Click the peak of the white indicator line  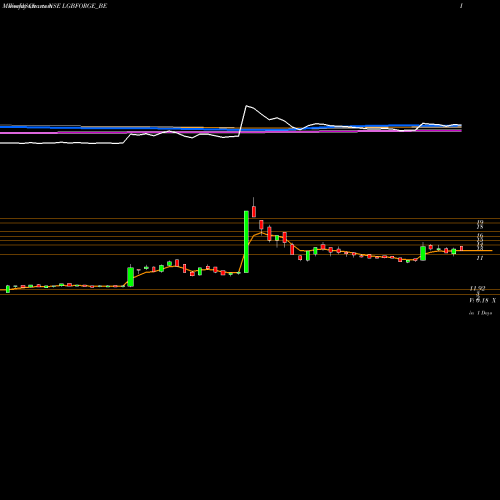pos(246,106)
